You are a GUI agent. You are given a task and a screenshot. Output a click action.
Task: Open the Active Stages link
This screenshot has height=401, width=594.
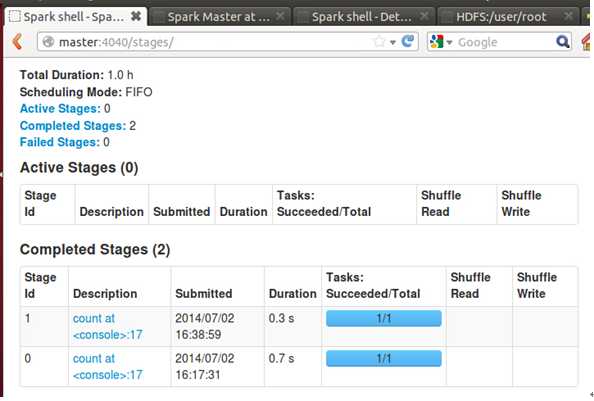point(60,109)
